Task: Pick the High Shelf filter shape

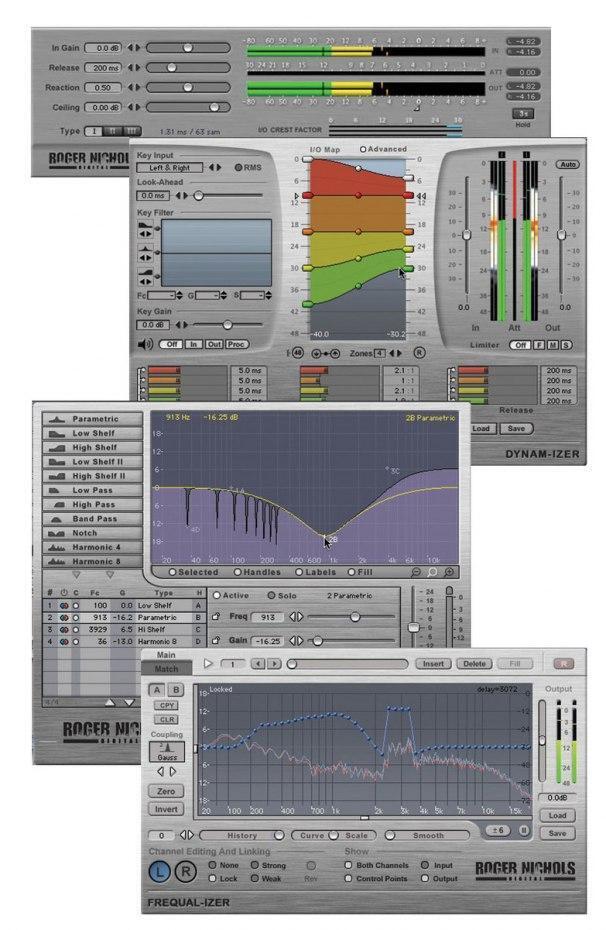Action: tap(93, 447)
